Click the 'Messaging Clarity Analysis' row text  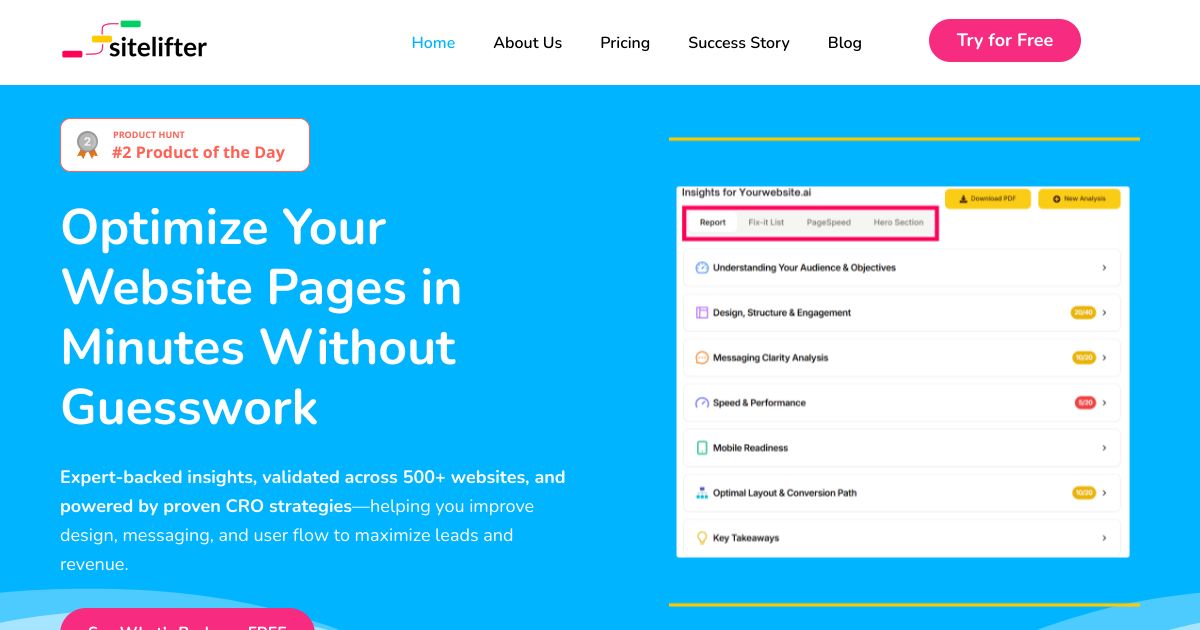[771, 358]
